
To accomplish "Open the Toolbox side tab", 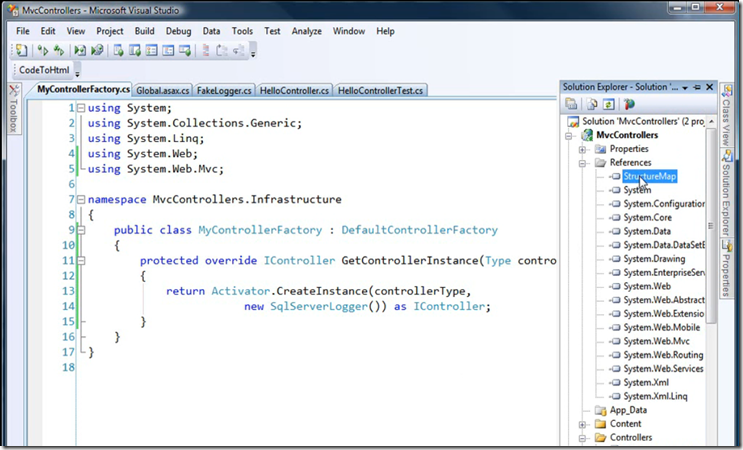I will click(14, 108).
